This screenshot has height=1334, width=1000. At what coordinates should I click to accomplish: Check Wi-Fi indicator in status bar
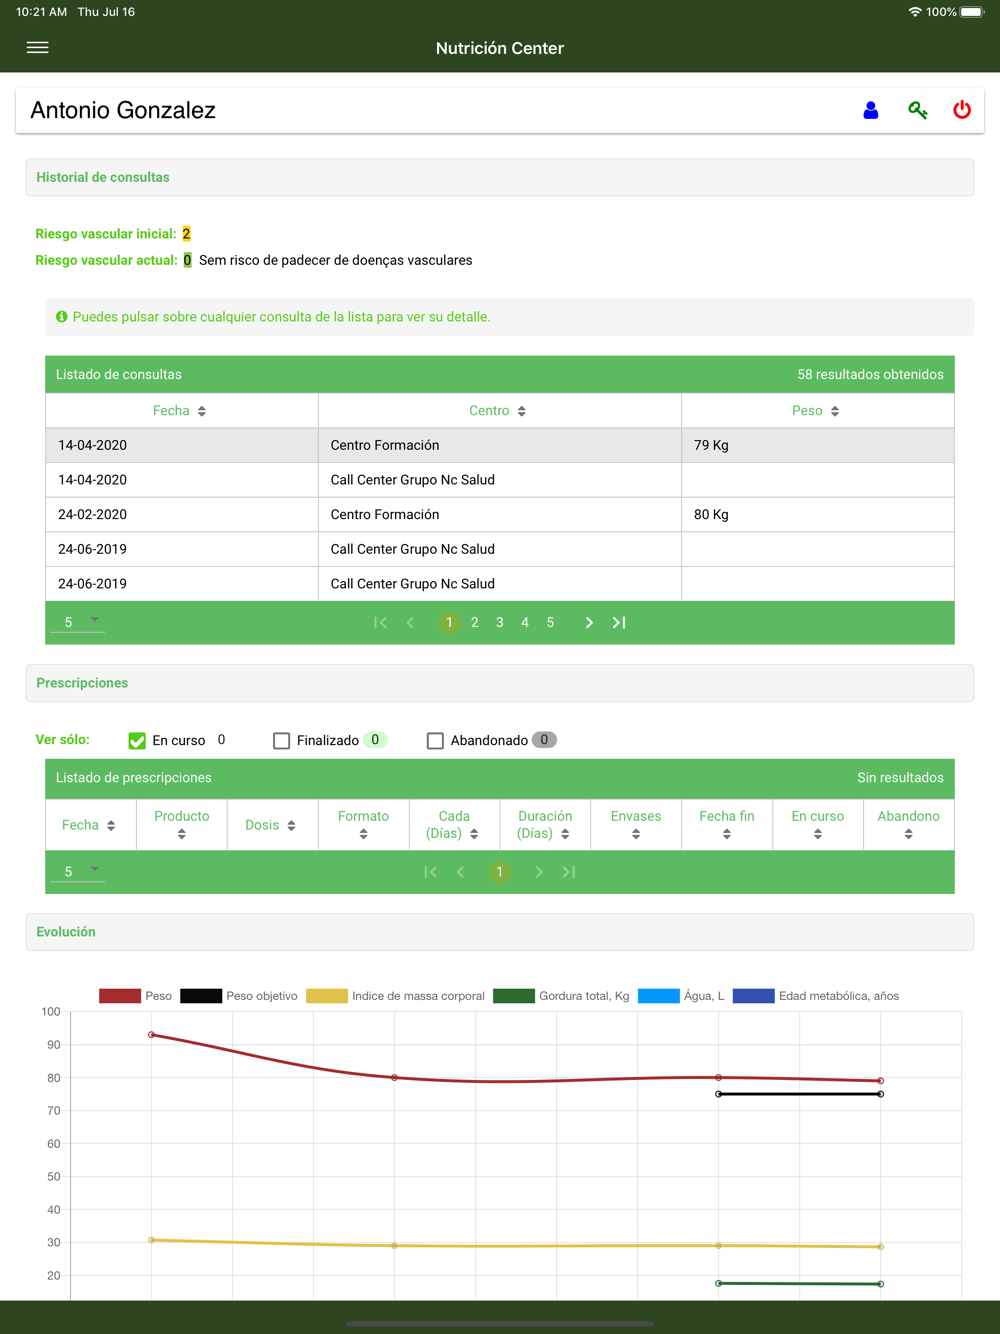pos(914,12)
